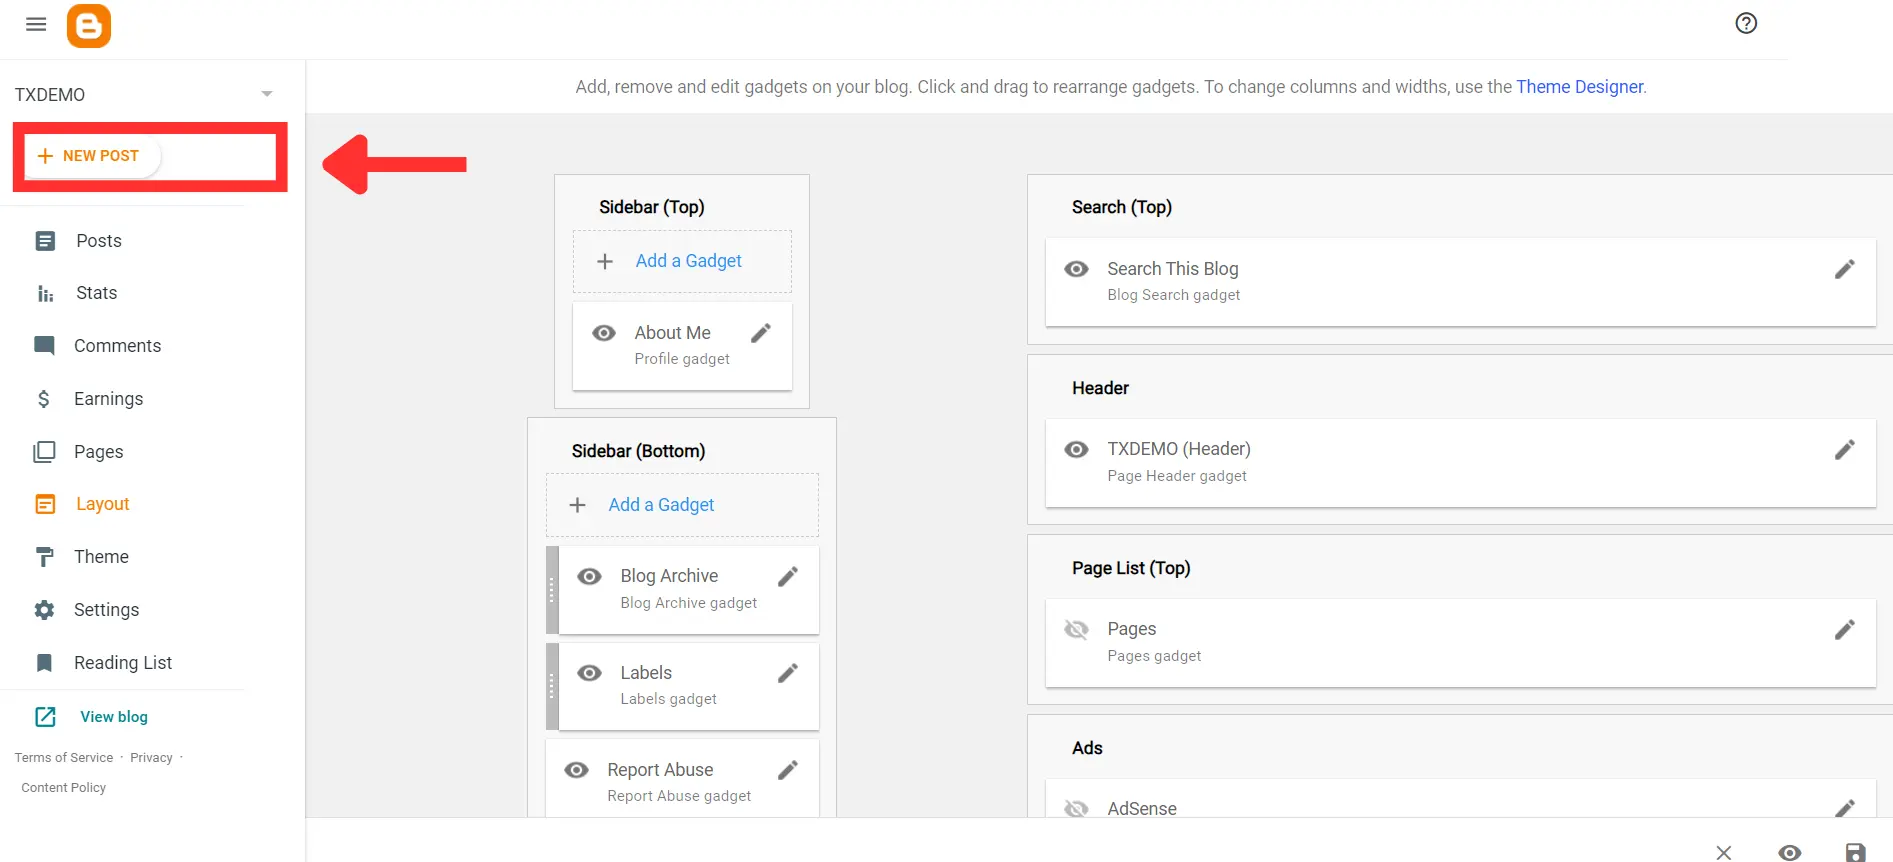The height and width of the screenshot is (862, 1893).
Task: Click the orange Layout icon
Action: pos(45,504)
